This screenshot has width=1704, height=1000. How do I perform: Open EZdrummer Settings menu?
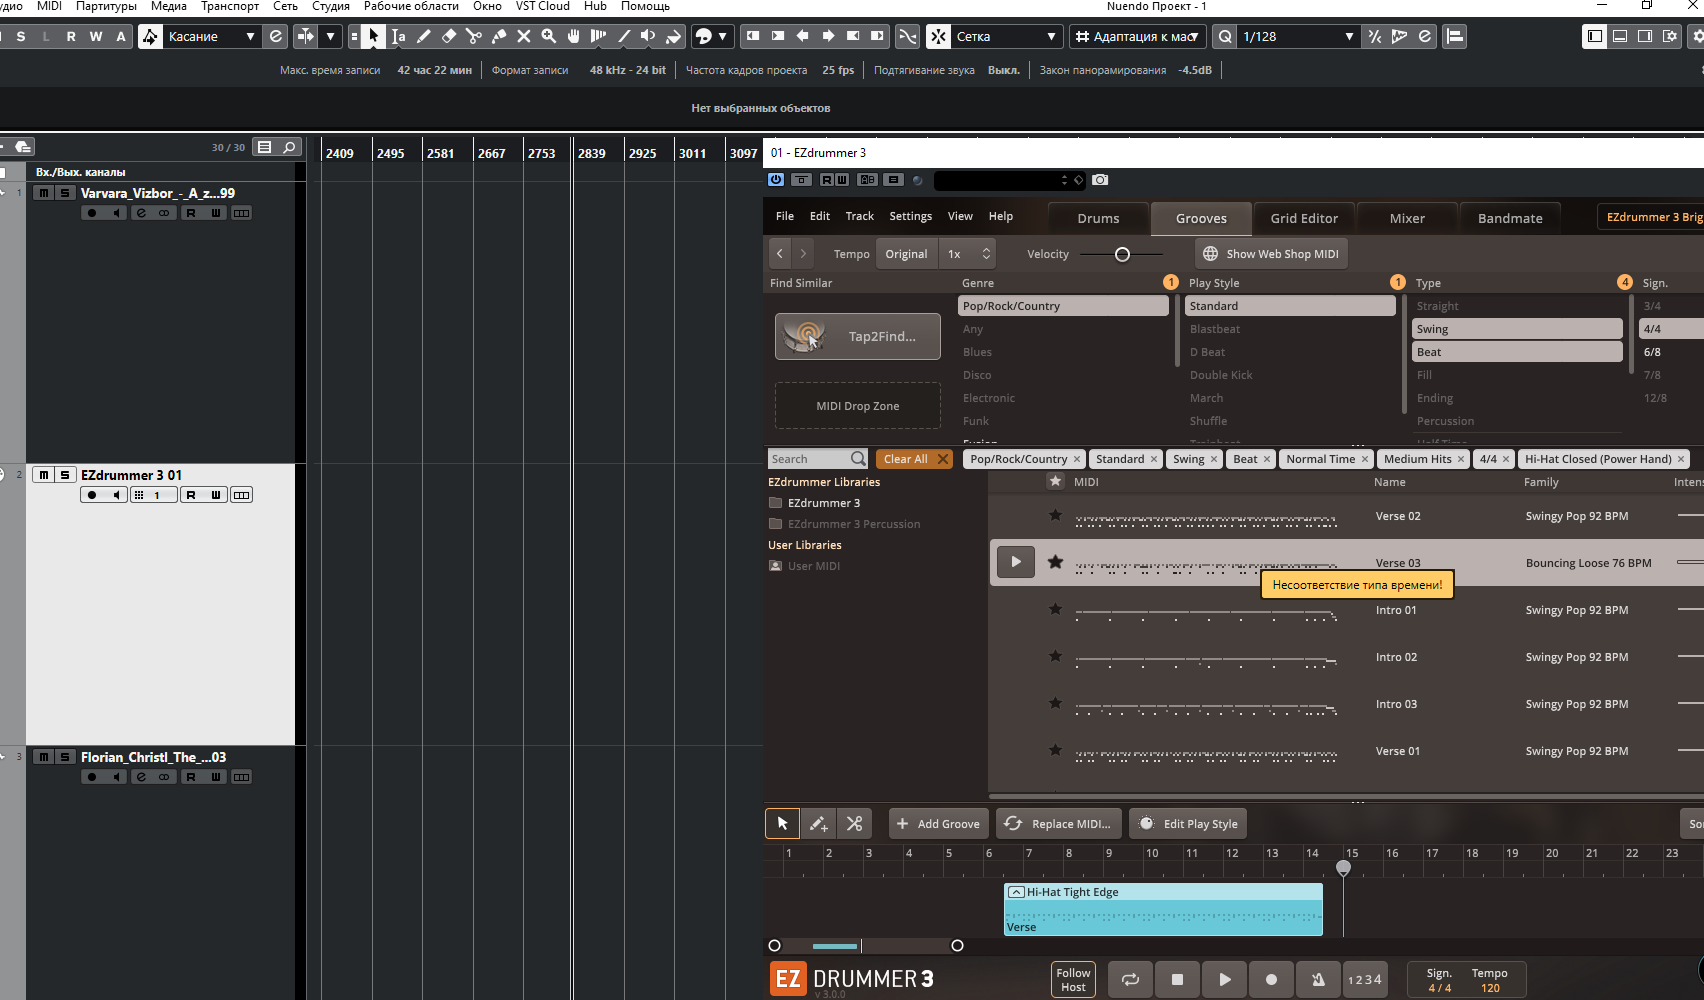(x=910, y=216)
